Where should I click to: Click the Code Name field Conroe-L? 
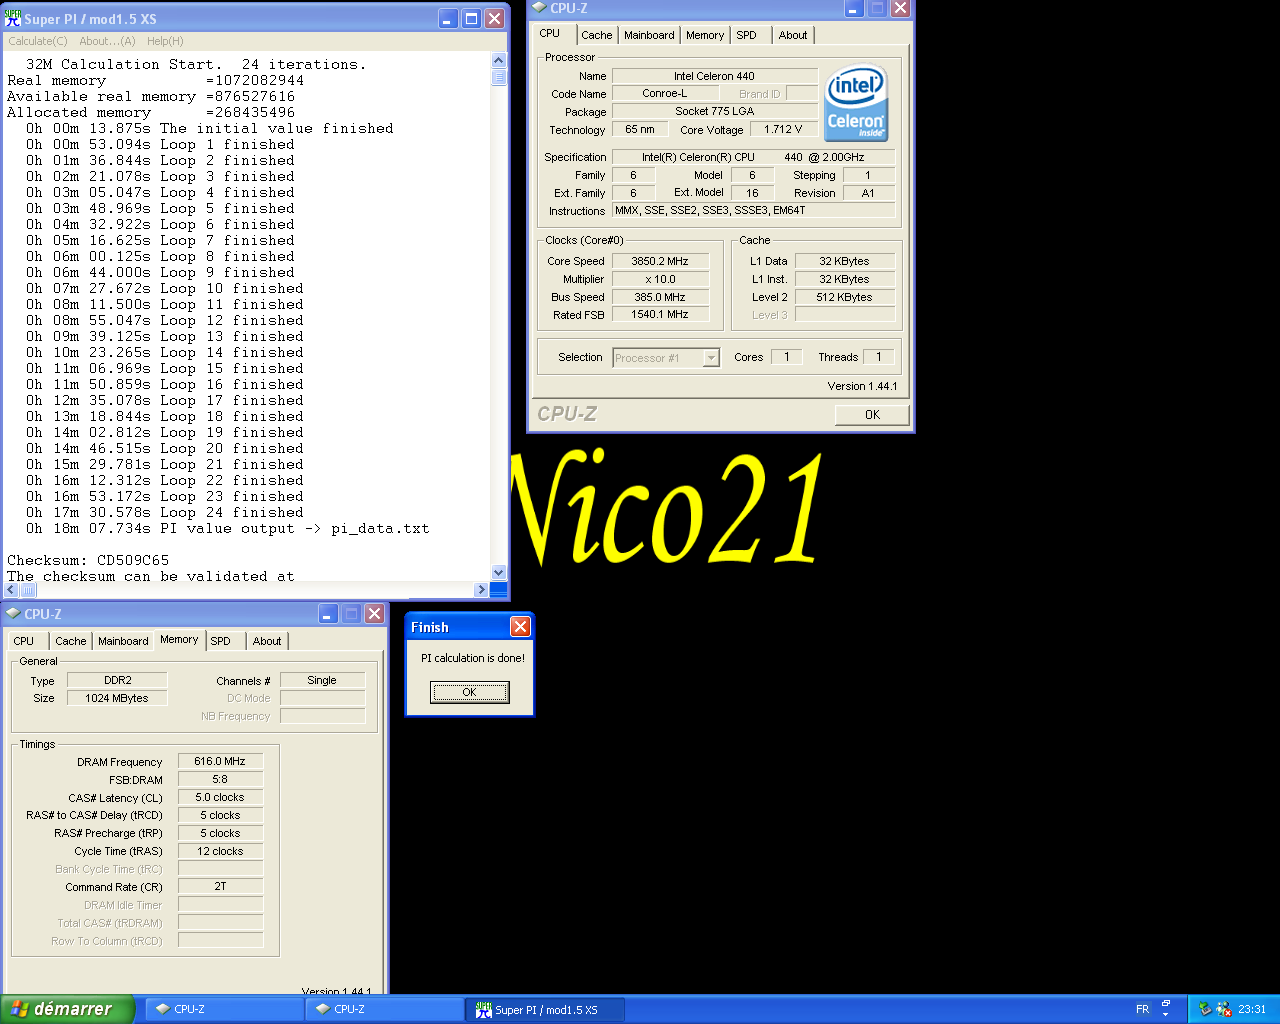[x=665, y=93]
